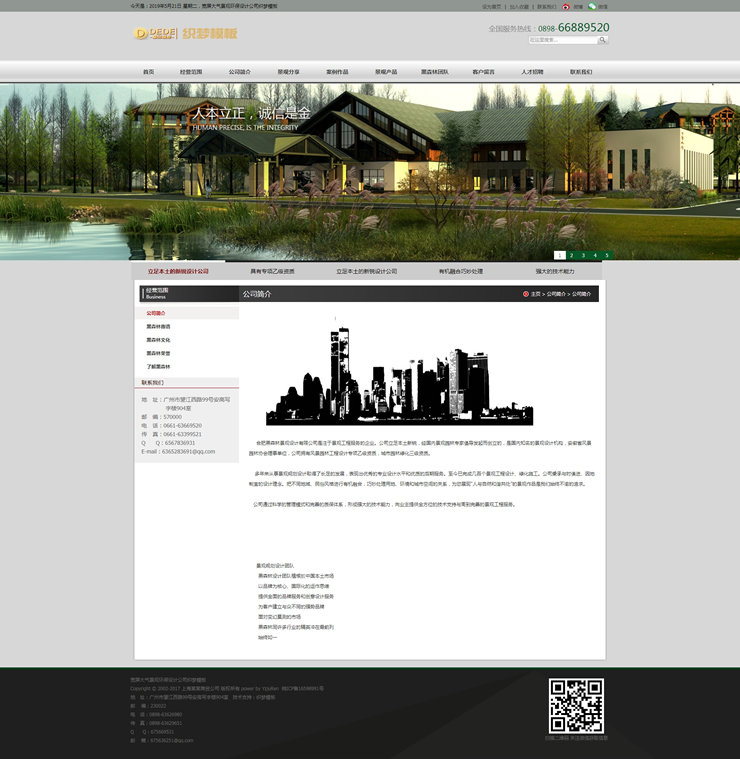Image resolution: width=740 pixels, height=759 pixels.
Task: Click the WeChat icon in top bar
Action: (592, 6)
